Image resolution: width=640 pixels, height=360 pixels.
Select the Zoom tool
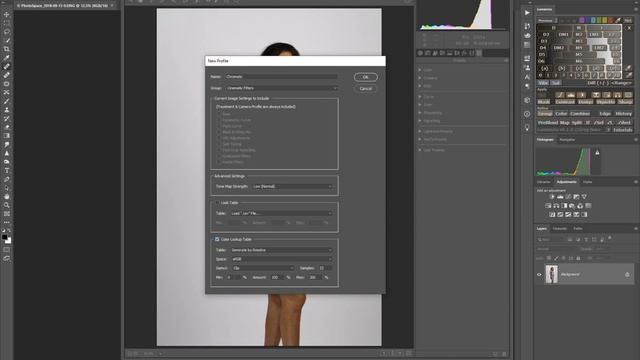click(x=7, y=205)
